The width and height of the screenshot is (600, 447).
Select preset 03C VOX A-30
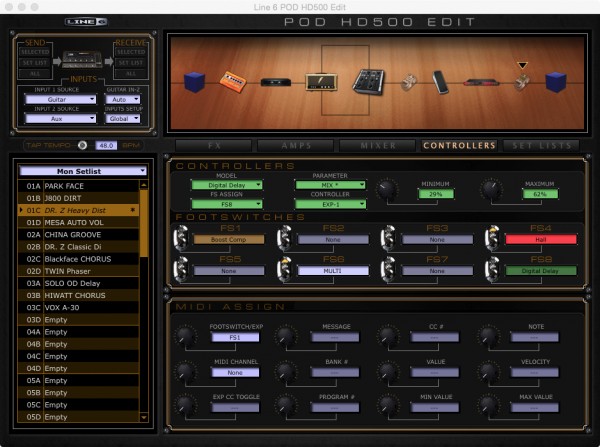(x=78, y=308)
